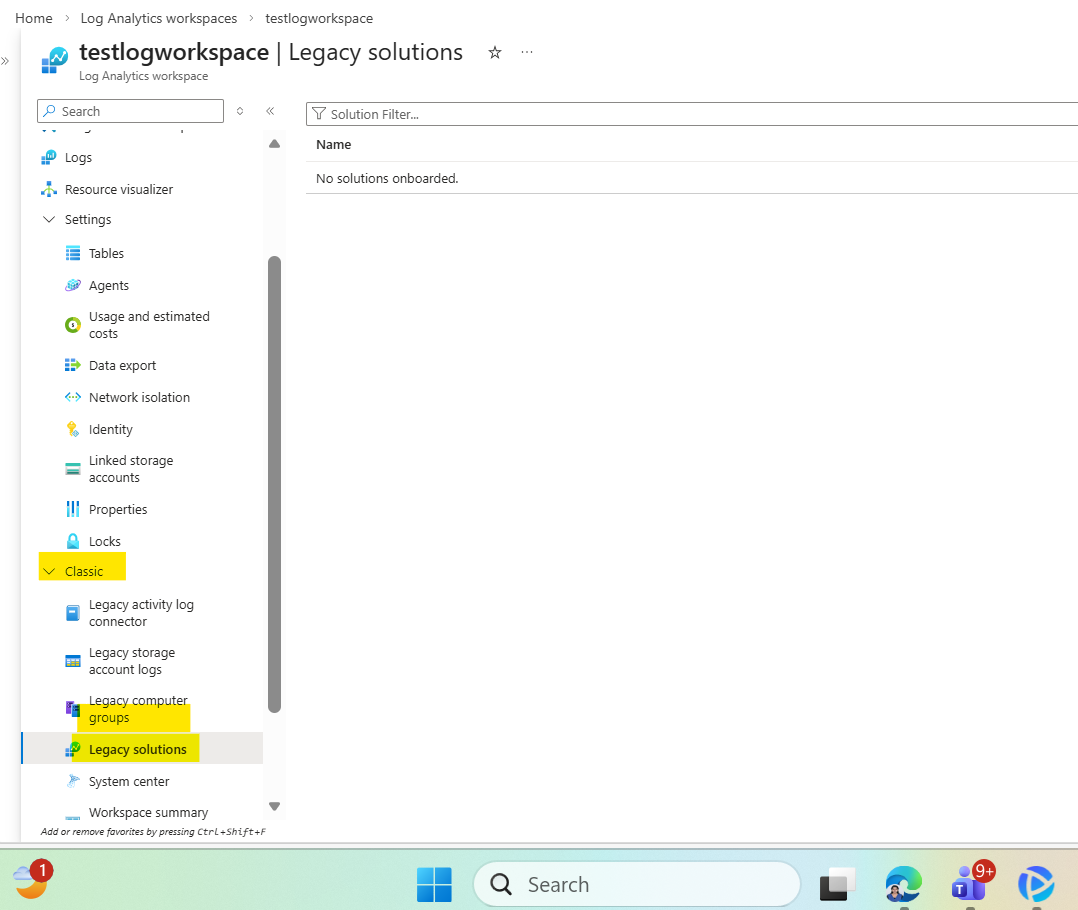Collapse the Settings section
The image size is (1078, 910).
click(x=49, y=219)
